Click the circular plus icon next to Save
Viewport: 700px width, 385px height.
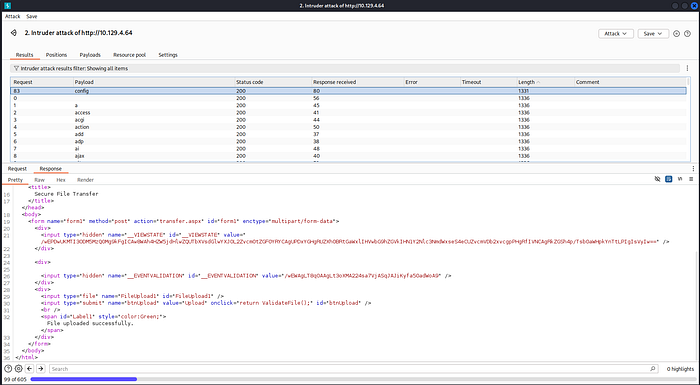pos(676,33)
